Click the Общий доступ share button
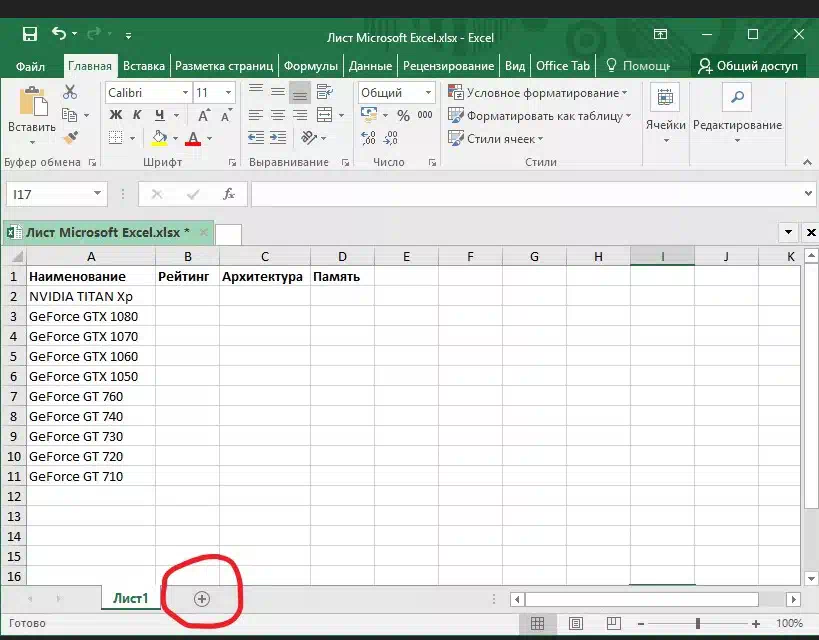This screenshot has width=819, height=640. click(748, 66)
